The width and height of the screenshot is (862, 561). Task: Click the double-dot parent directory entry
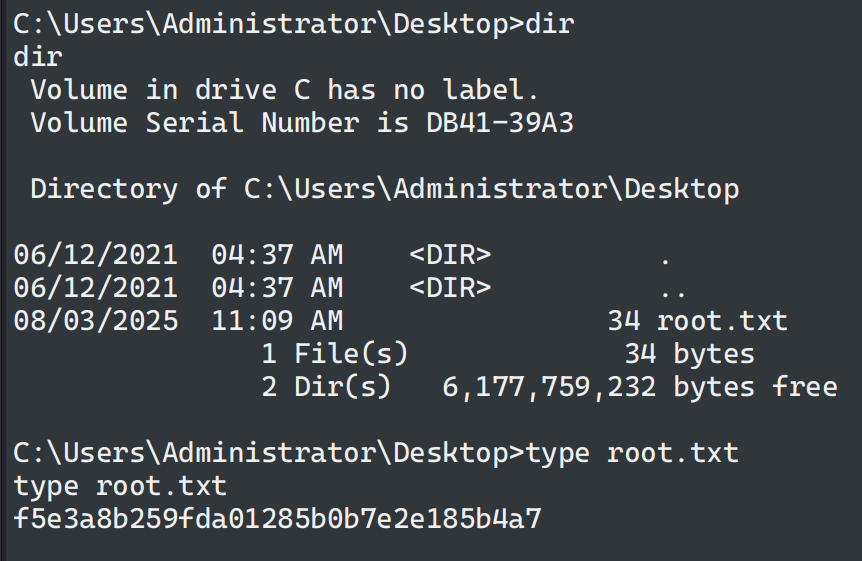click(x=672, y=290)
